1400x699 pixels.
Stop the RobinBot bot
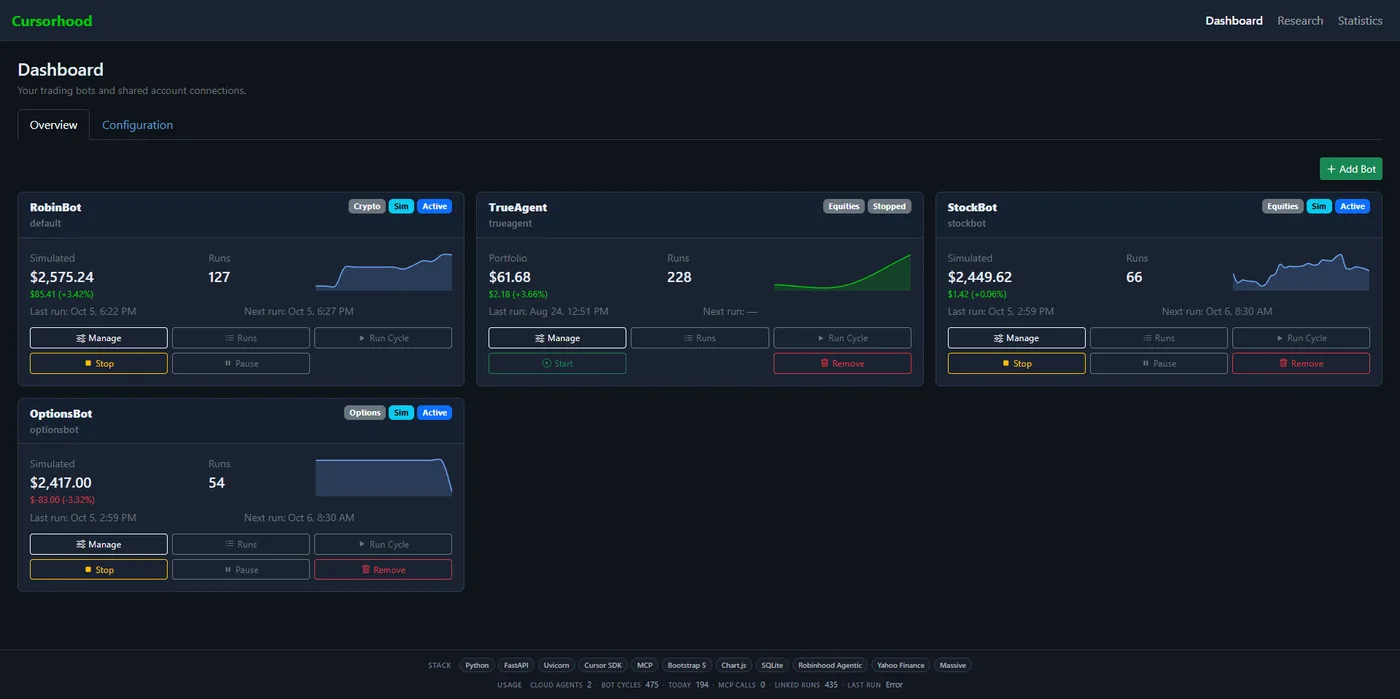pyautogui.click(x=99, y=364)
